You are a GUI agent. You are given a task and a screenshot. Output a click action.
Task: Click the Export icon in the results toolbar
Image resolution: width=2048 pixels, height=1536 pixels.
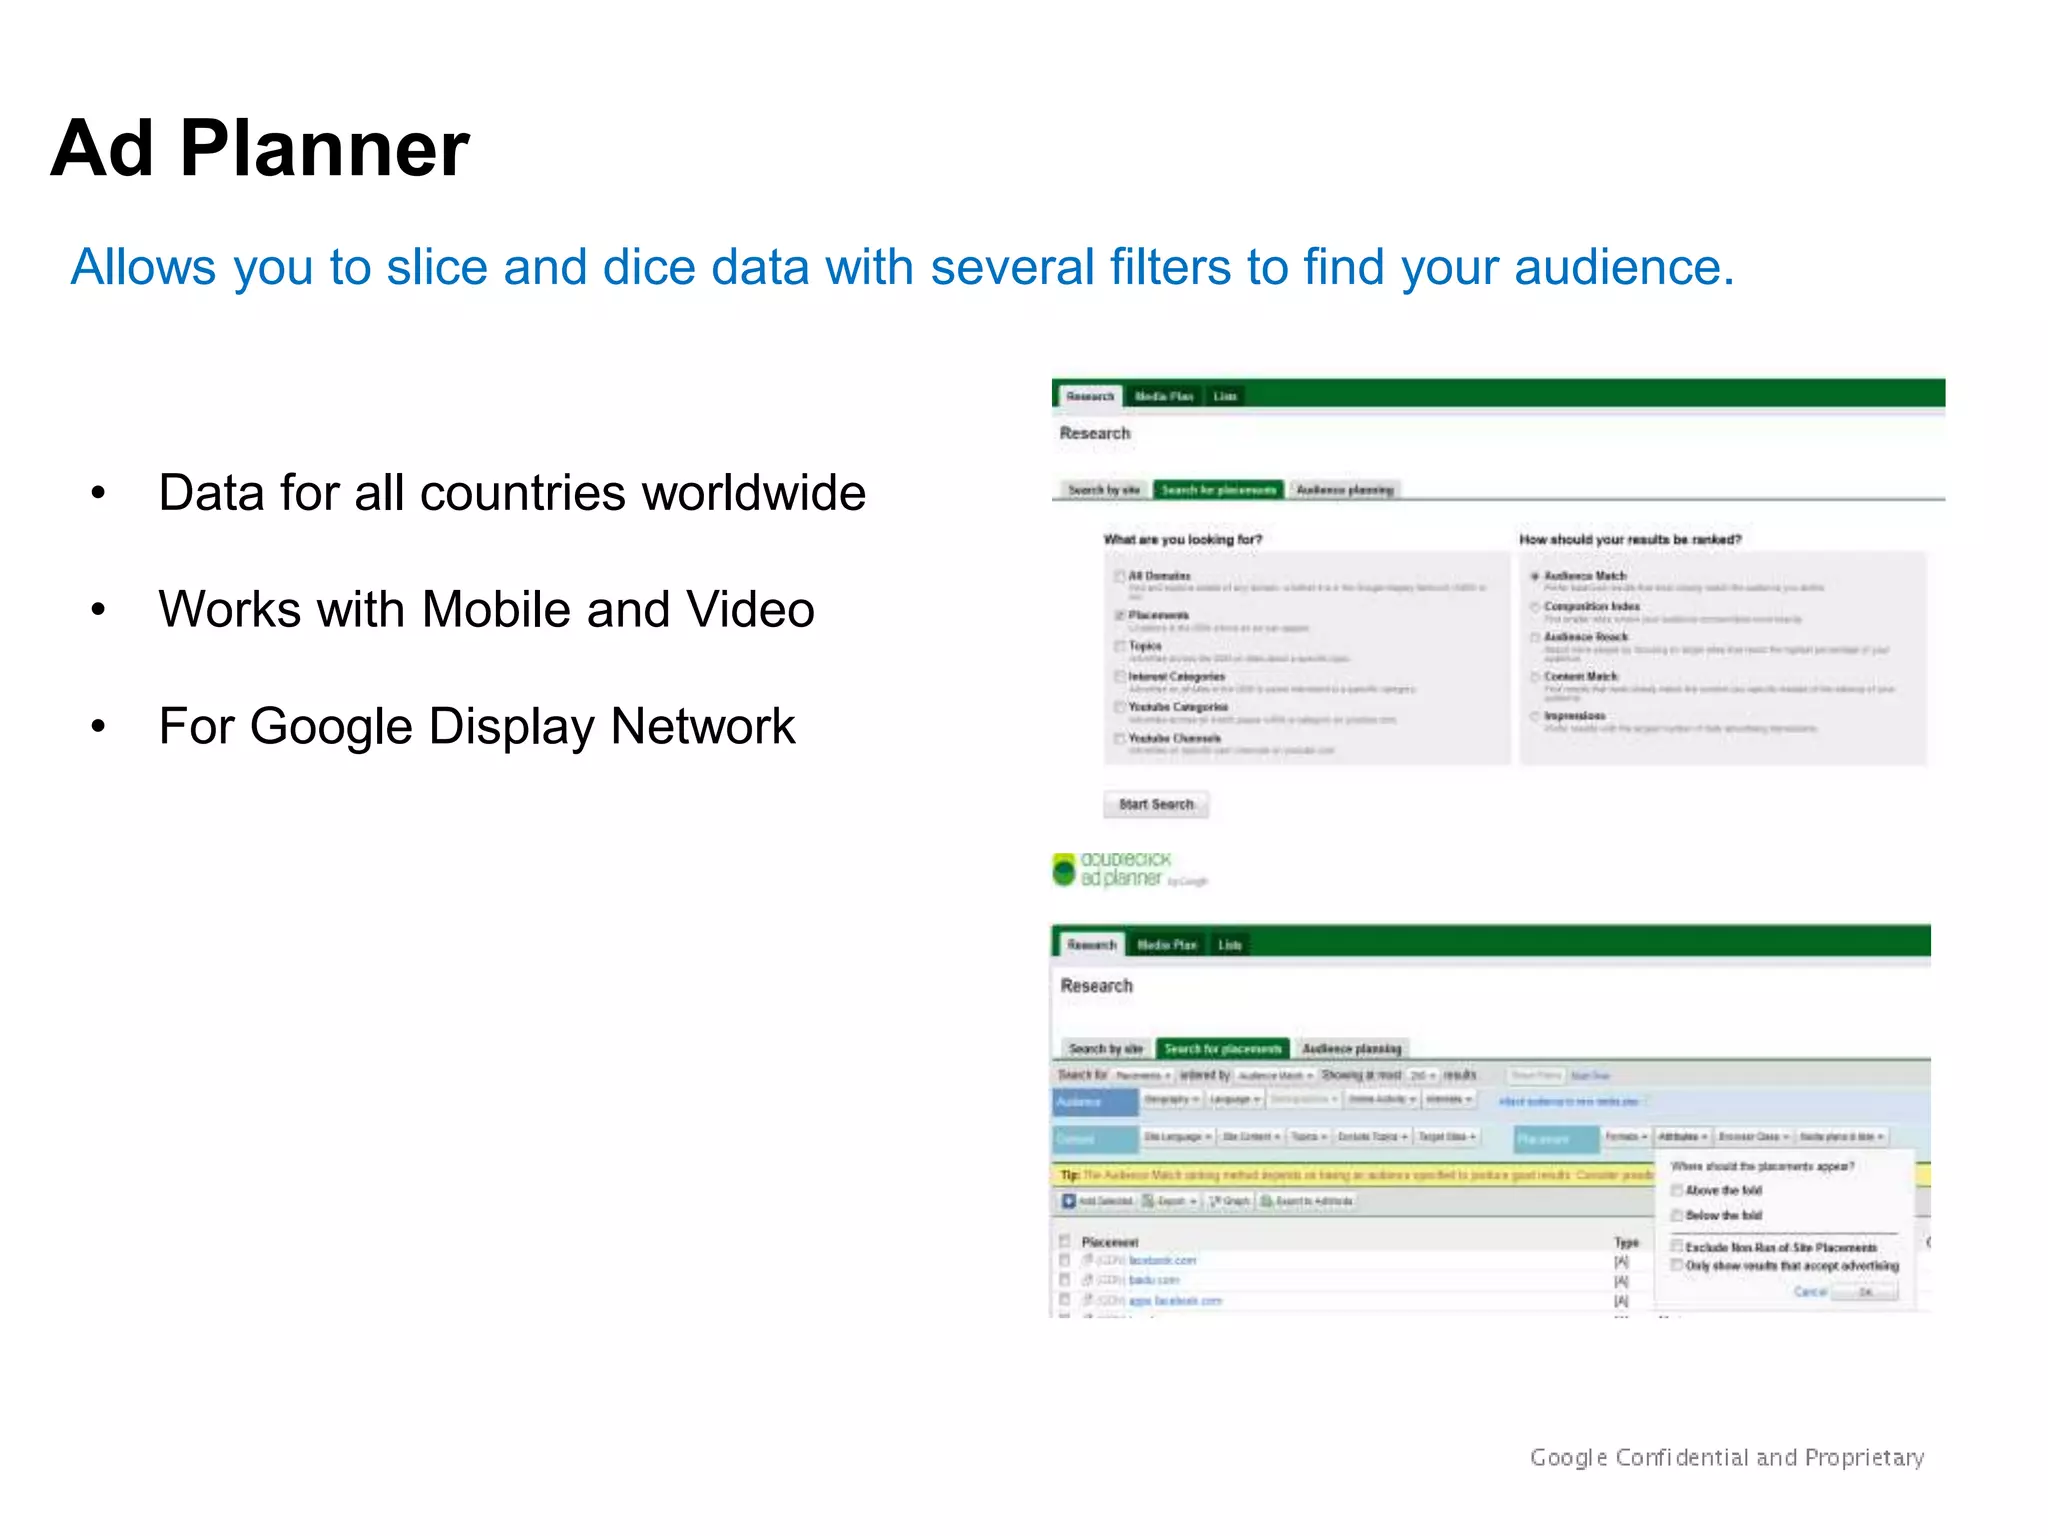tap(1148, 1201)
